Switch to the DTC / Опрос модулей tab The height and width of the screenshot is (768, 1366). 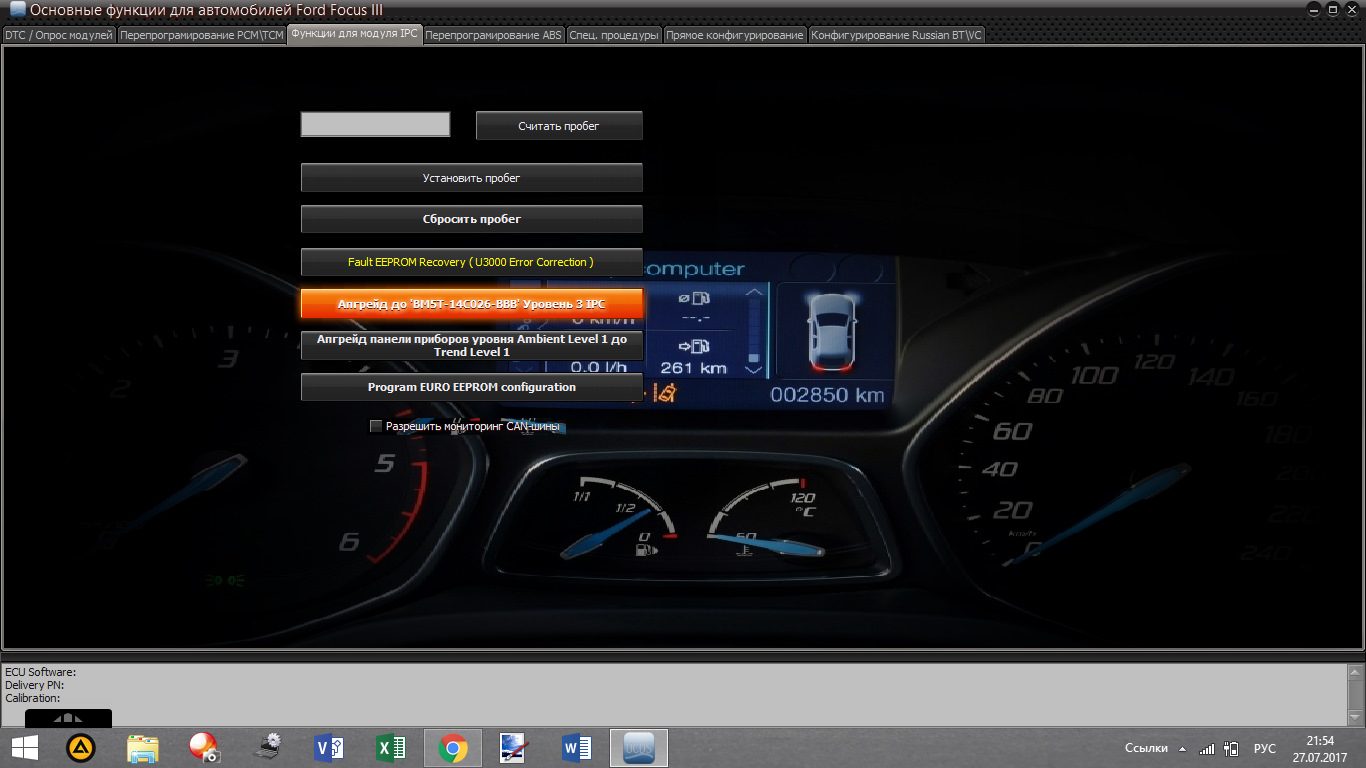point(59,35)
